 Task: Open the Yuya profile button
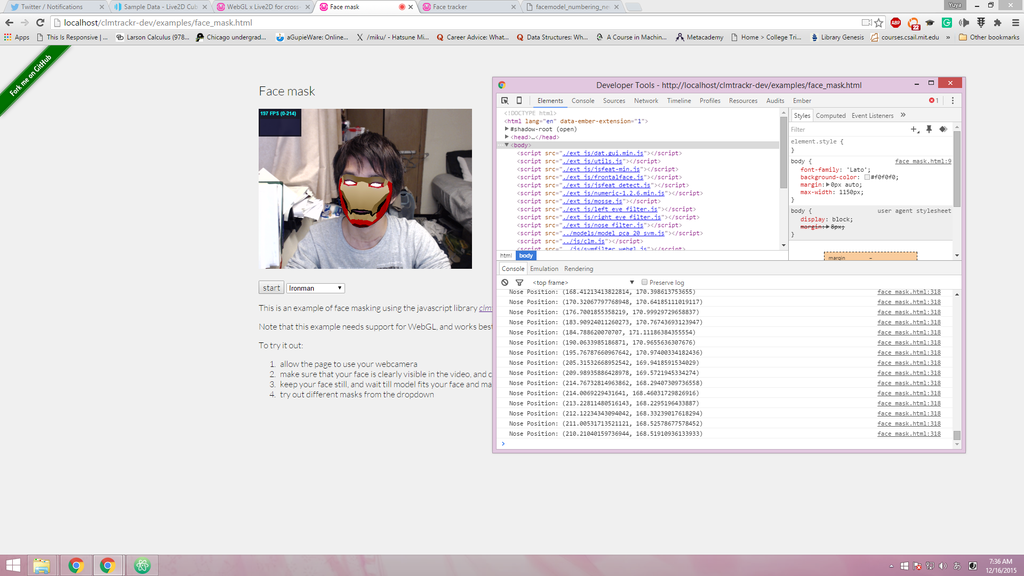[x=955, y=5]
